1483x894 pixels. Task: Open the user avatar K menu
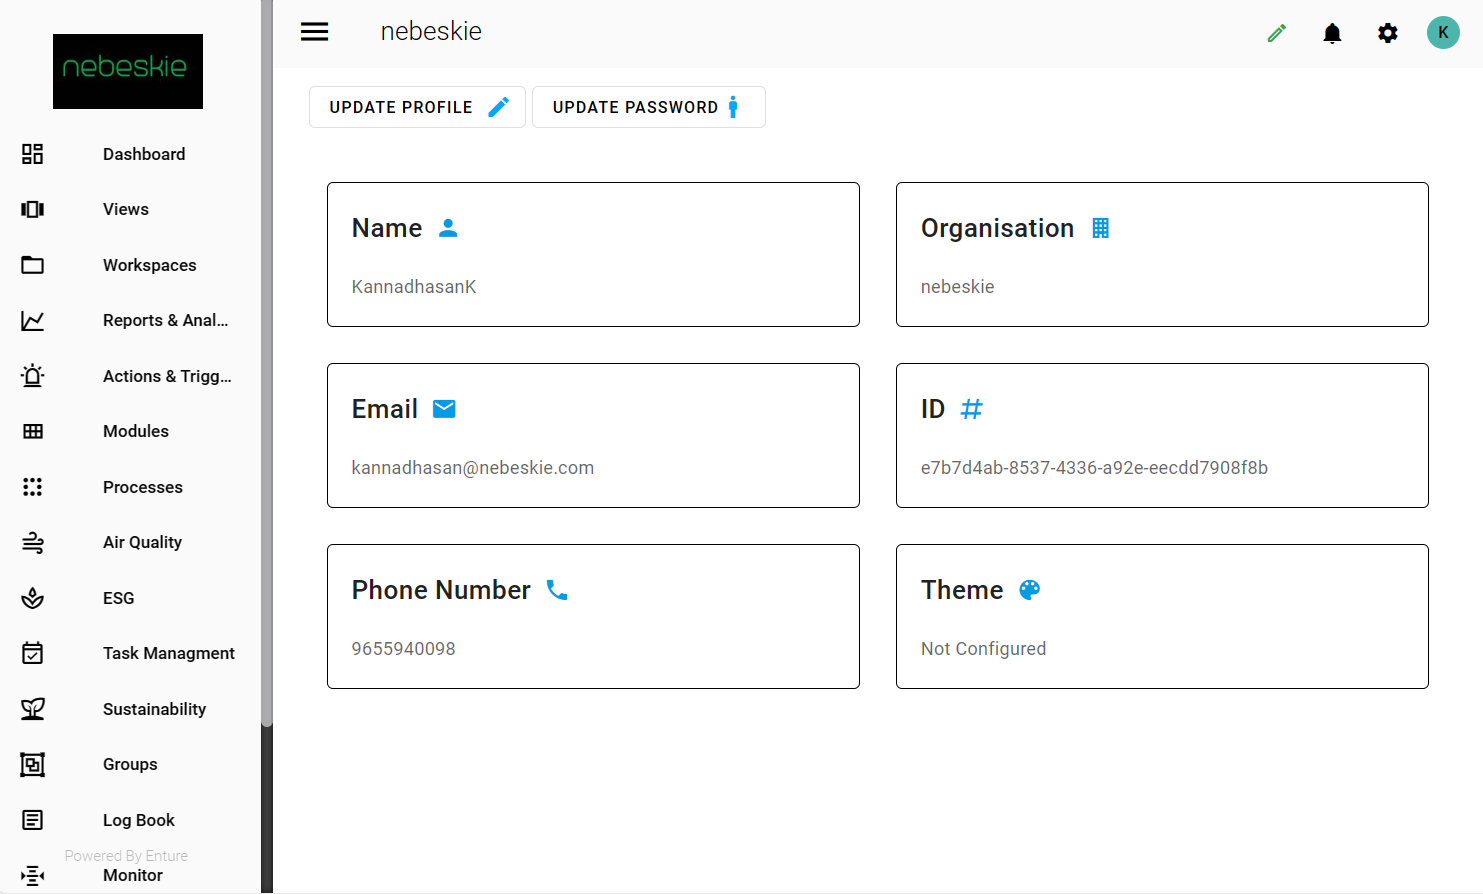[1443, 32]
